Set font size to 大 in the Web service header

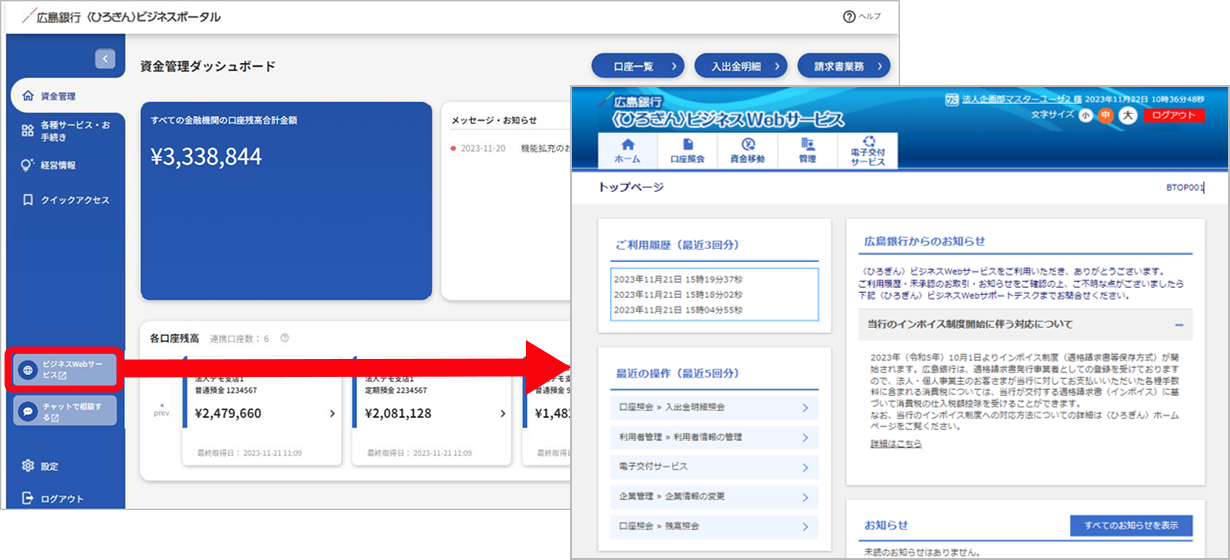(x=1128, y=115)
